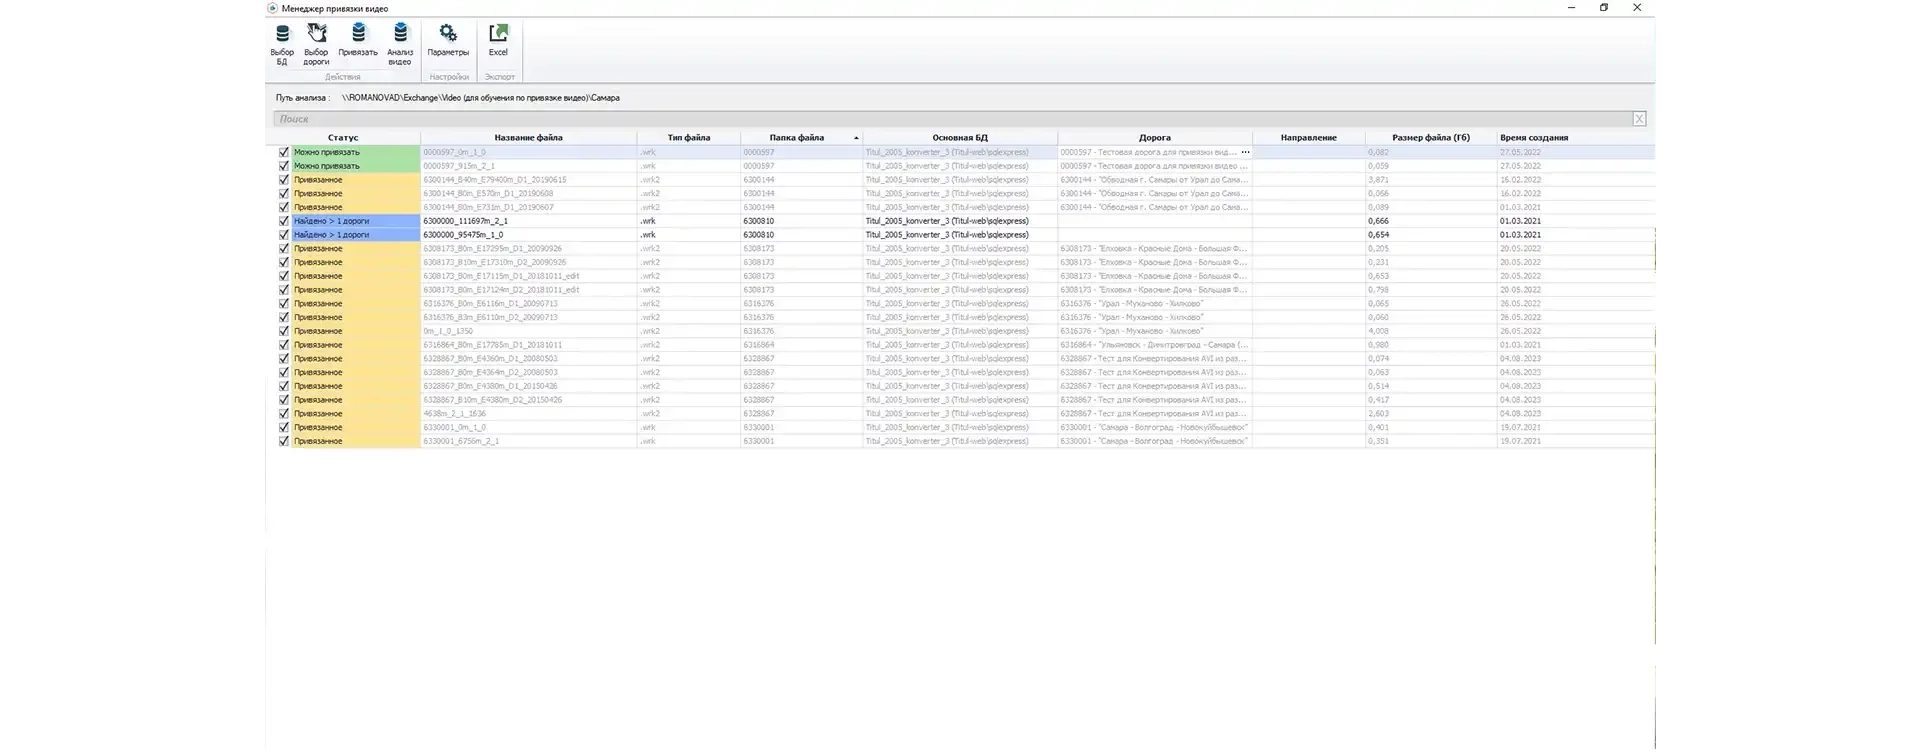1920x753 pixels.
Task: Uncheck the checkbox for file 0000597_0m_1_0
Action: [284, 153]
